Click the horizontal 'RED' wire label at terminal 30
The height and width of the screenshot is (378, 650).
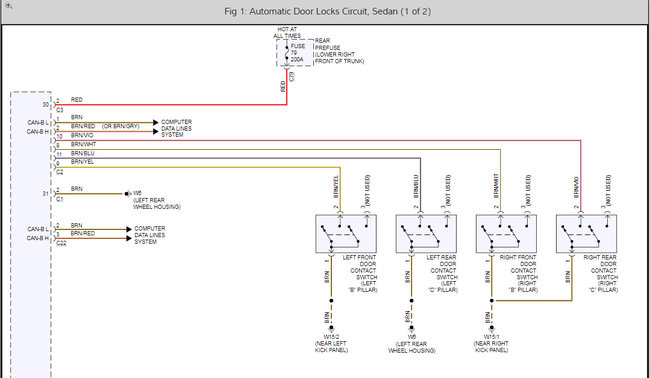(x=77, y=100)
